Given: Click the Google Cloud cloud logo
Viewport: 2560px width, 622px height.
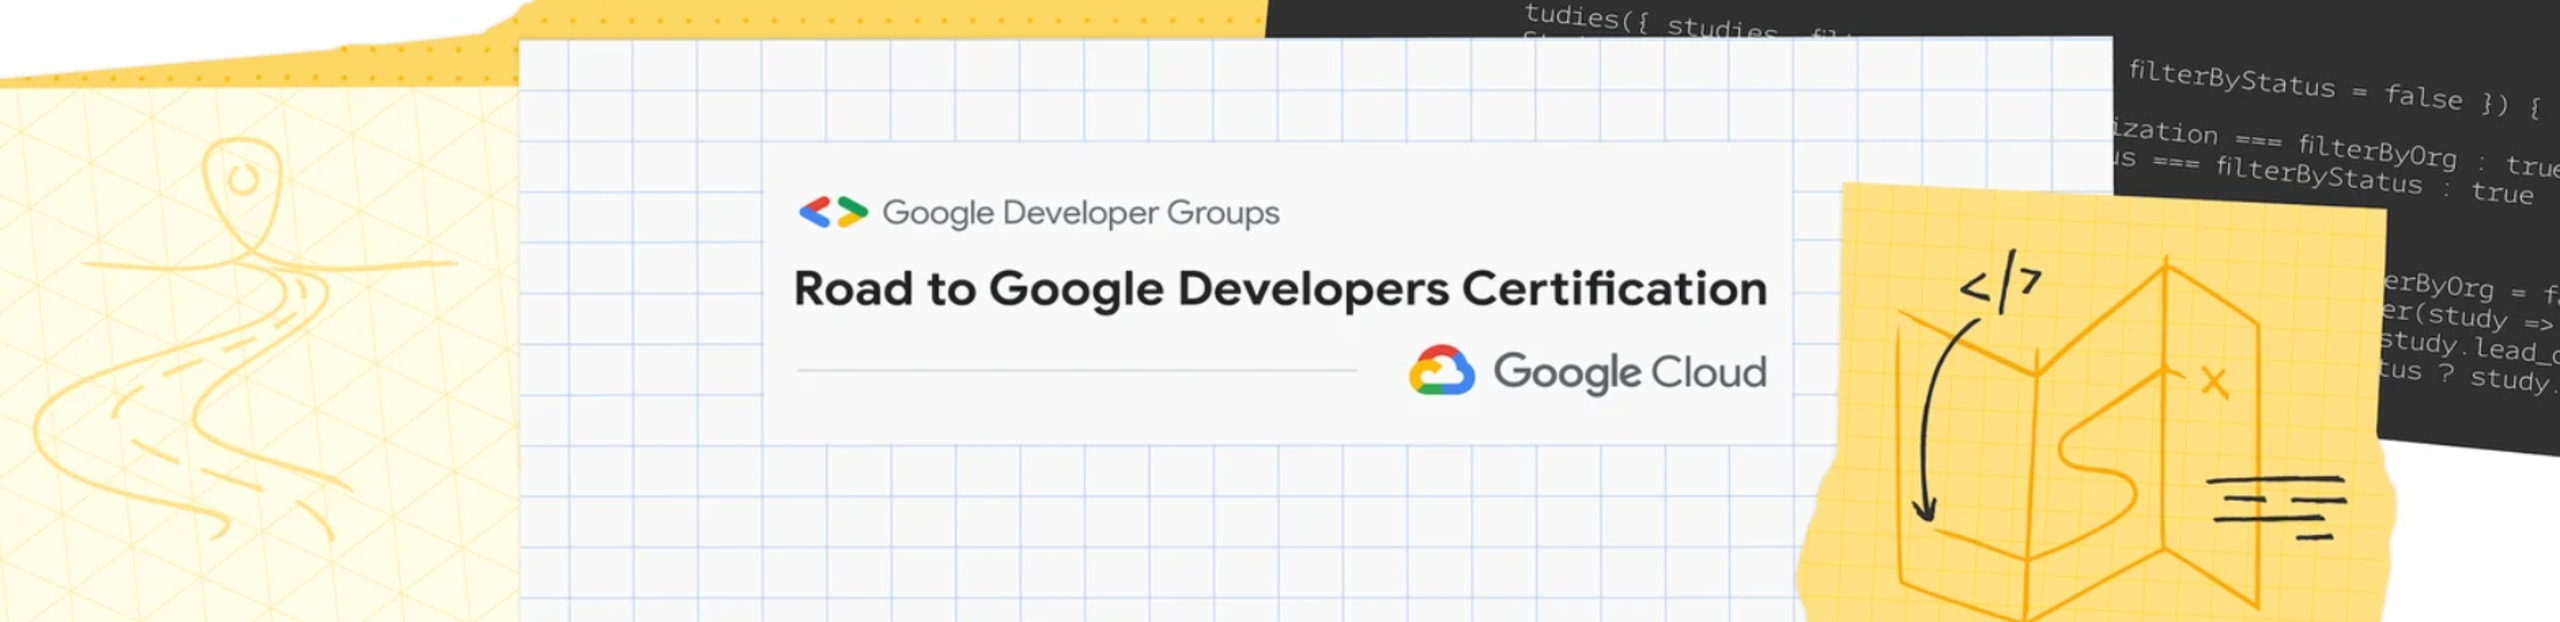Looking at the screenshot, I should point(1441,371).
